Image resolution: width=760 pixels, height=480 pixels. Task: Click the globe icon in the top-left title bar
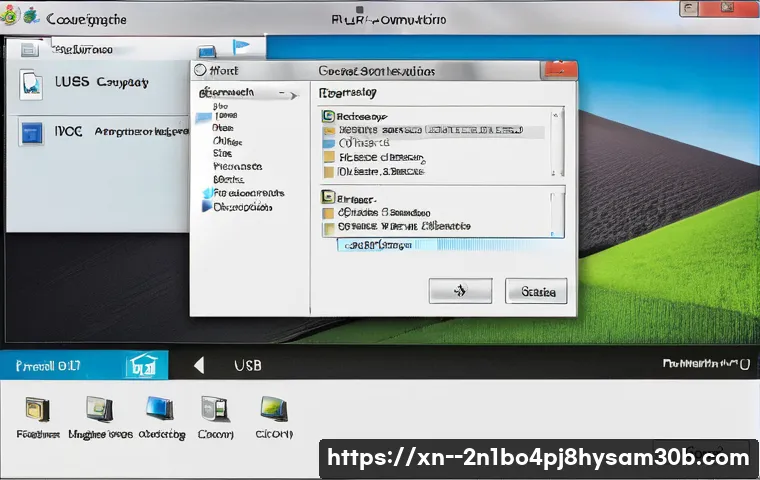pyautogui.click(x=11, y=15)
